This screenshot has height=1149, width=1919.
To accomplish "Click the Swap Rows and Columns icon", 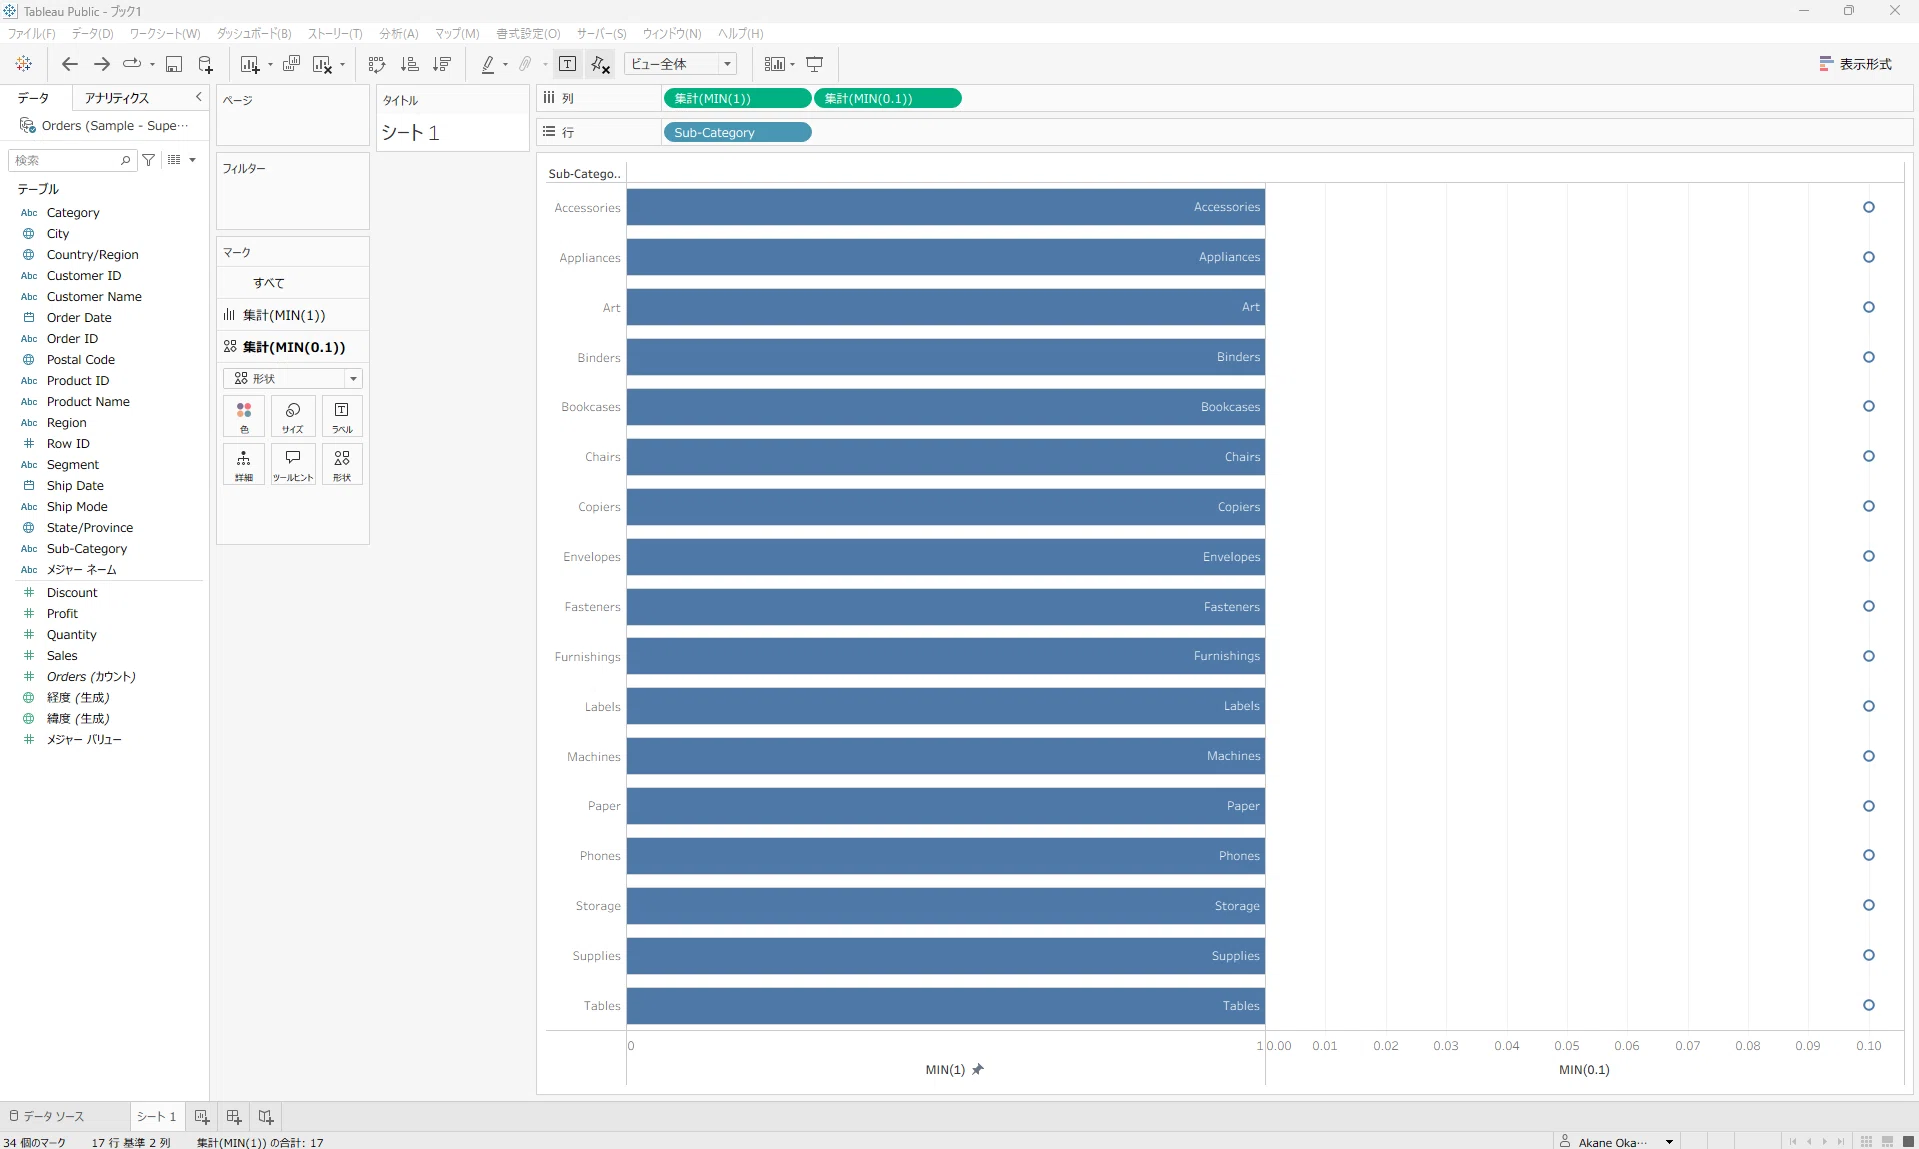I will coord(376,64).
